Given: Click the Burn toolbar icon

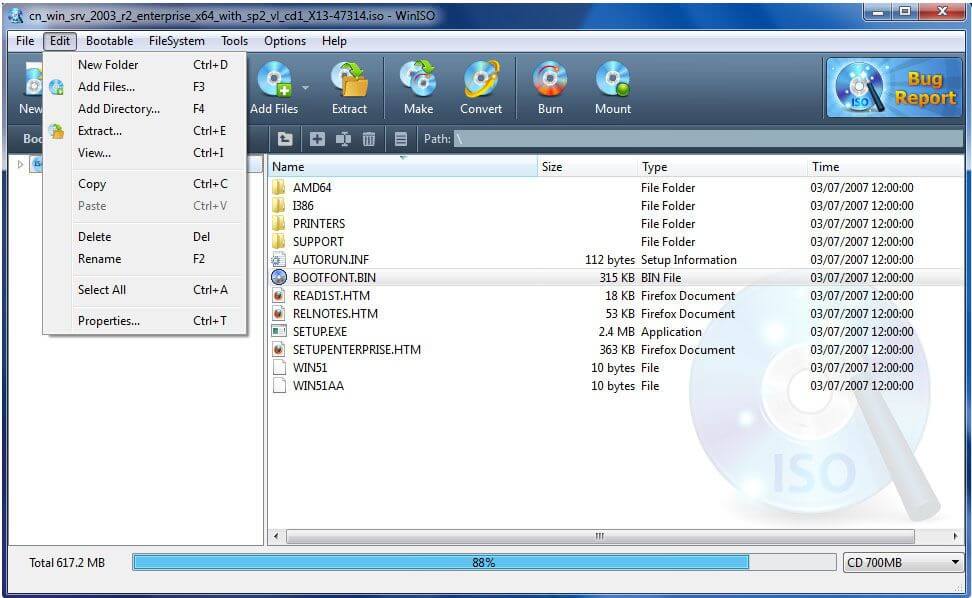Looking at the screenshot, I should click(x=549, y=80).
